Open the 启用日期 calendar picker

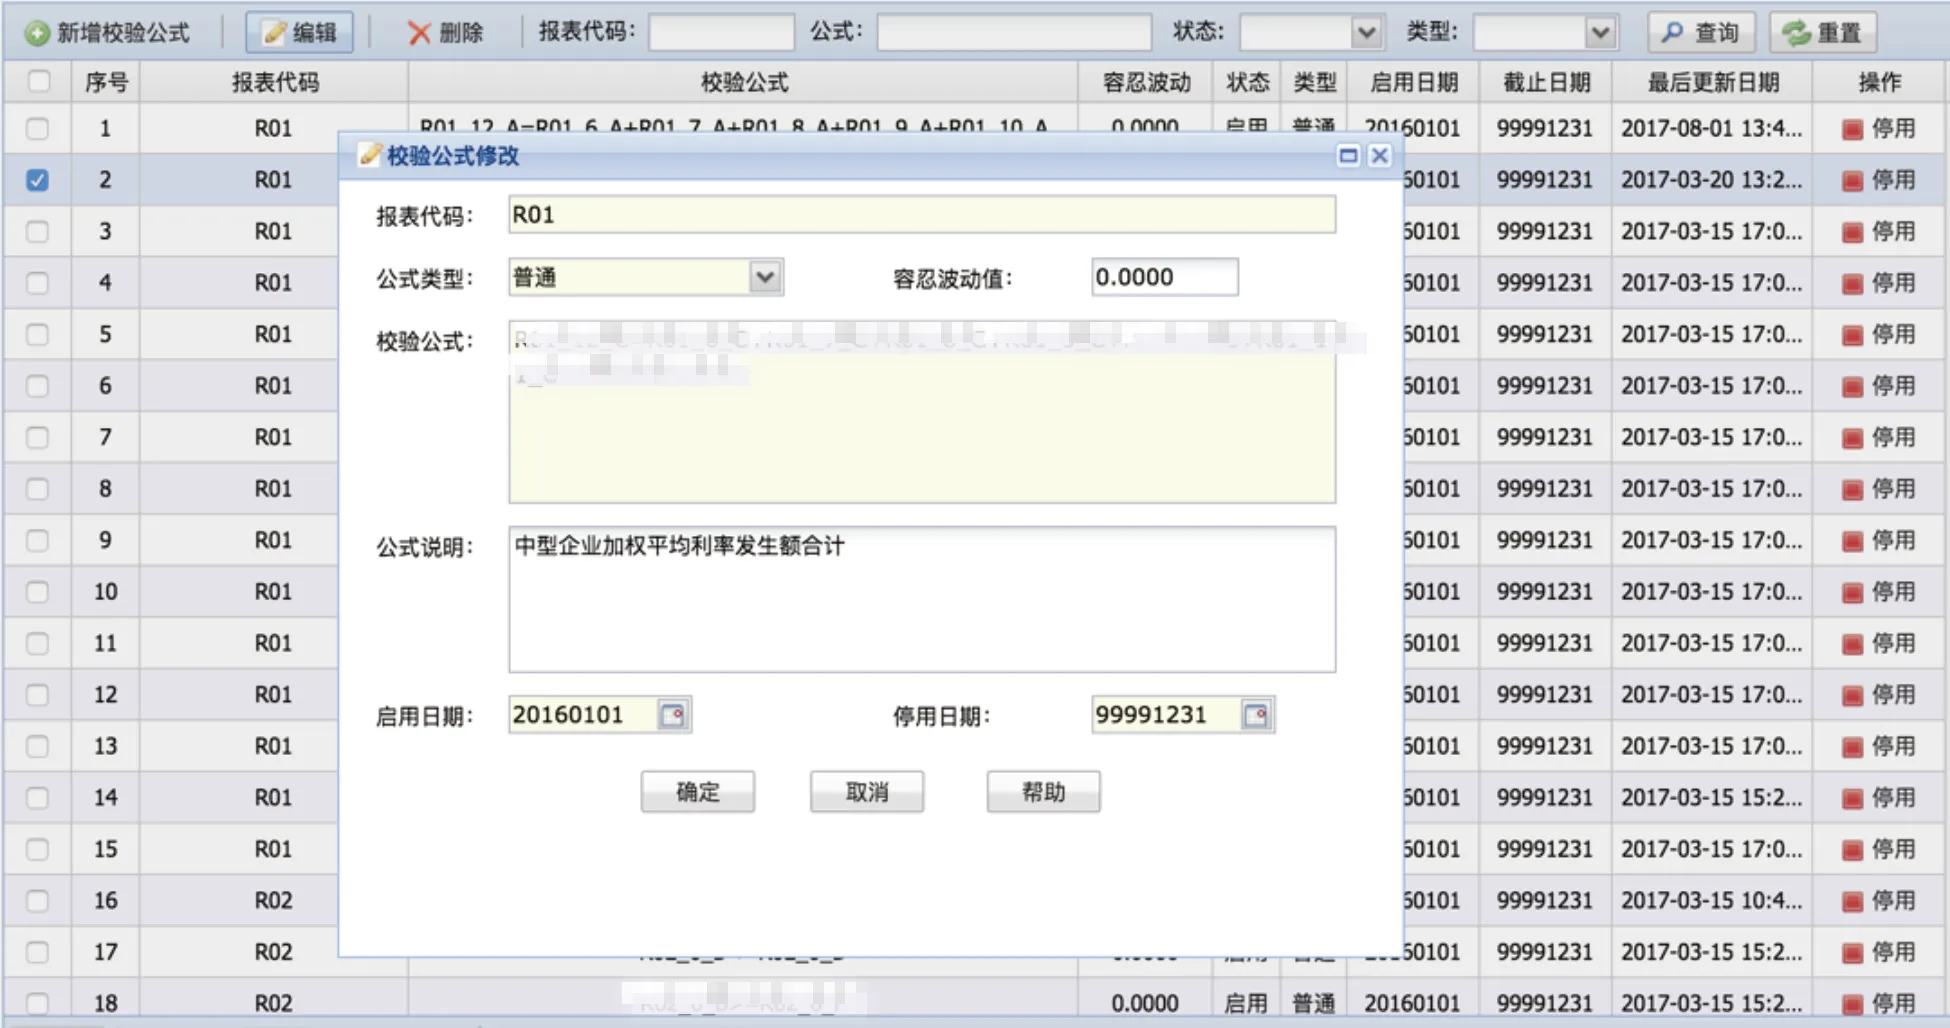click(x=673, y=715)
